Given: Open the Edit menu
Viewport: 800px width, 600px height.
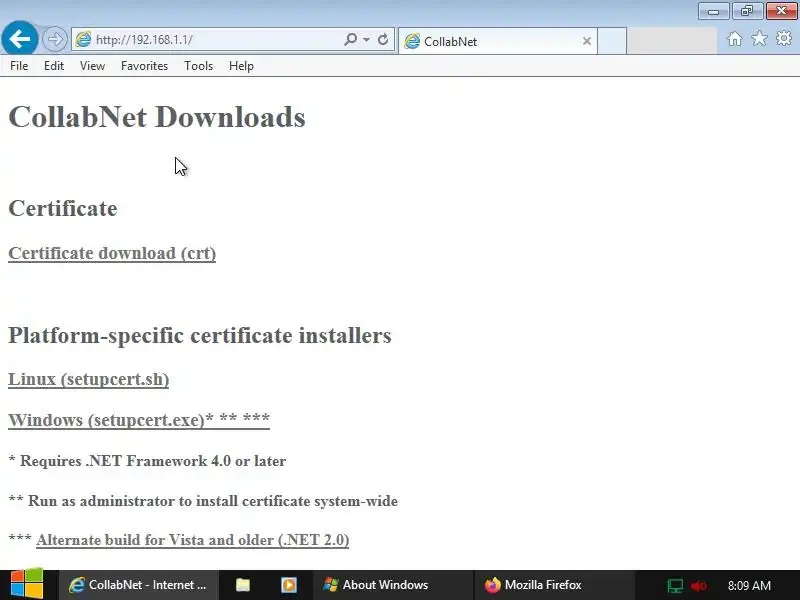Looking at the screenshot, I should [54, 66].
